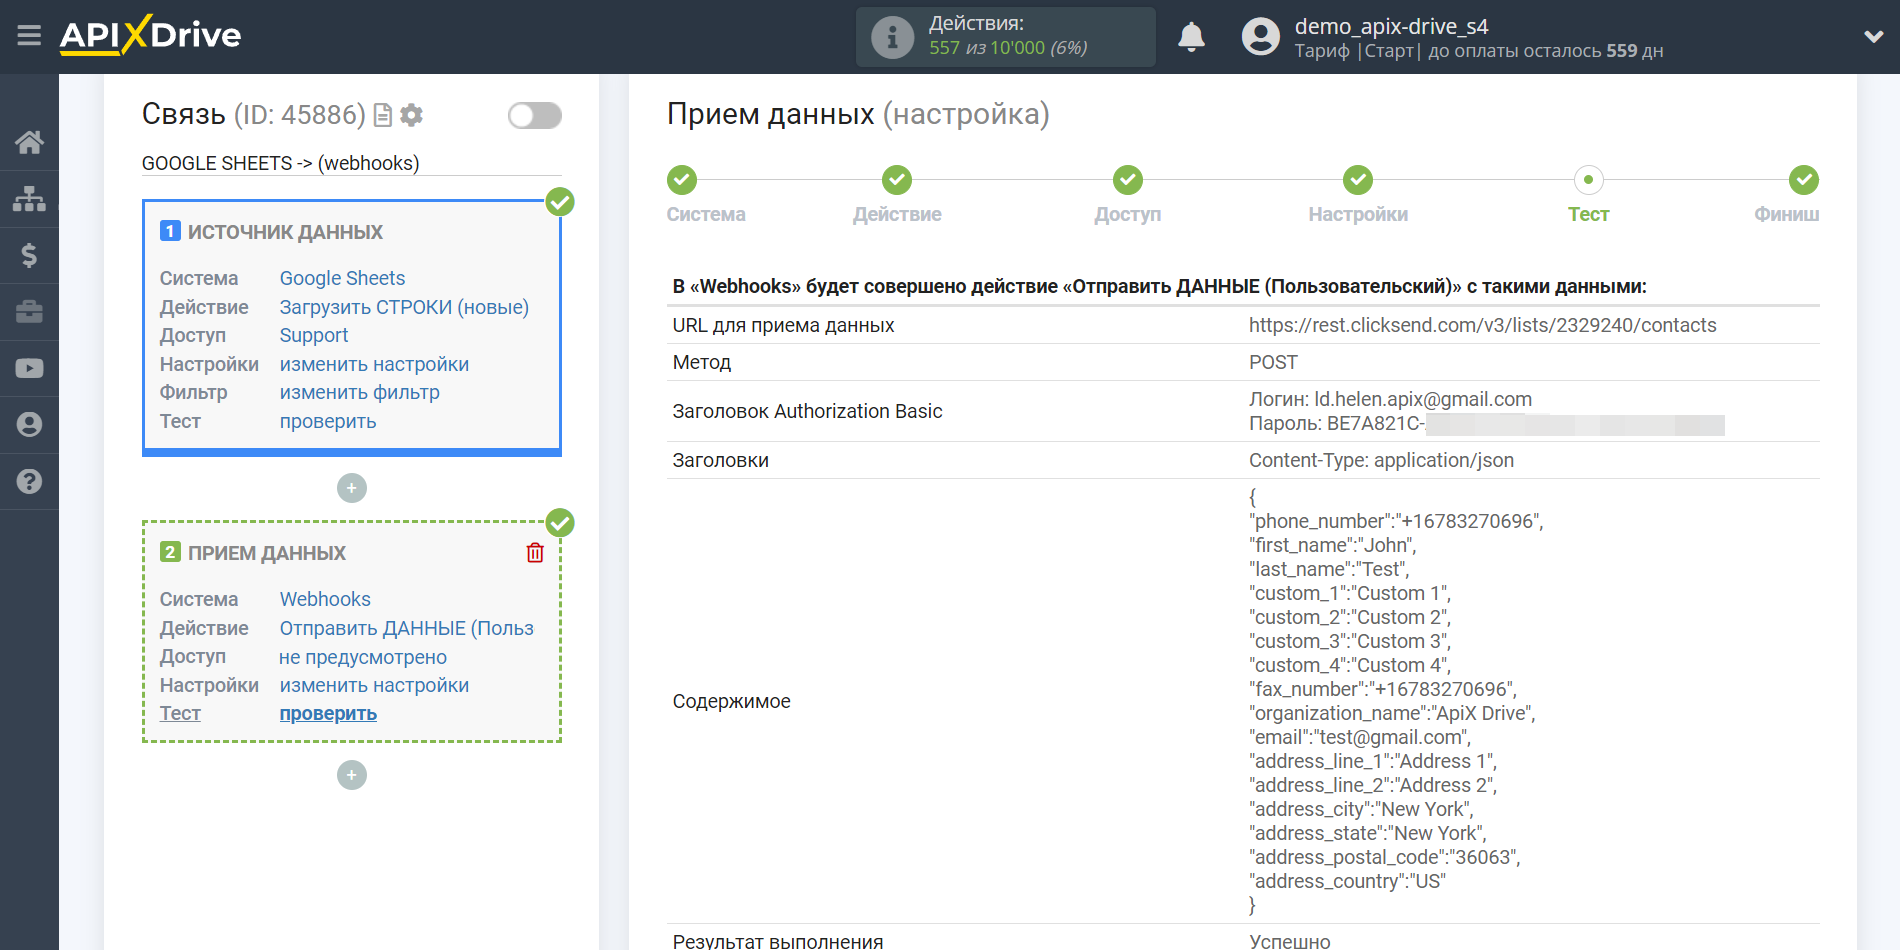
Task: Open notifications bell
Action: pyautogui.click(x=1191, y=37)
